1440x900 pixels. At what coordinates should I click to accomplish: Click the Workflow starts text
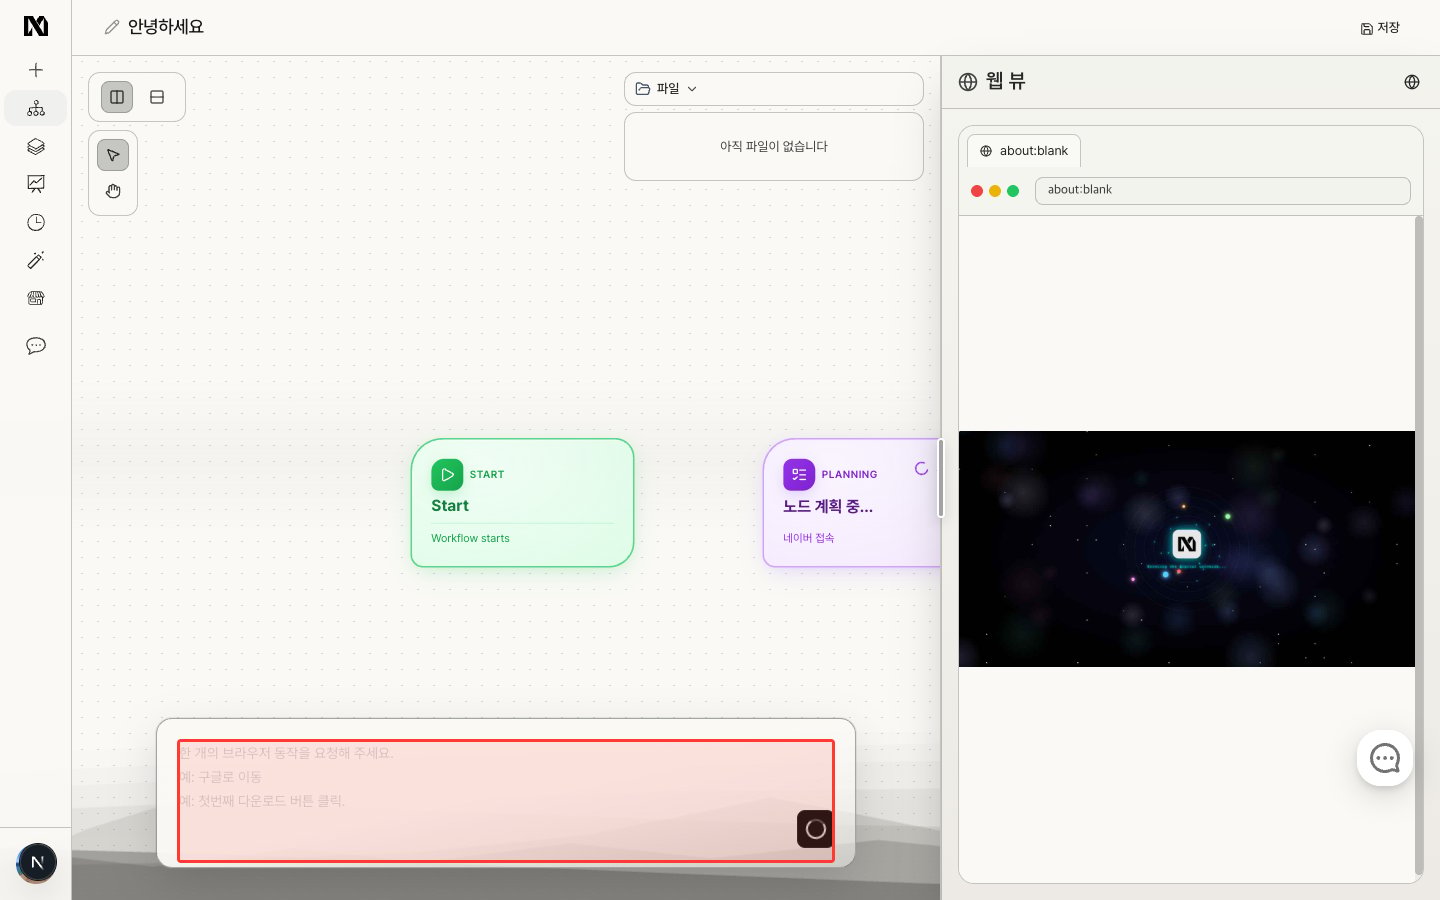pos(470,538)
